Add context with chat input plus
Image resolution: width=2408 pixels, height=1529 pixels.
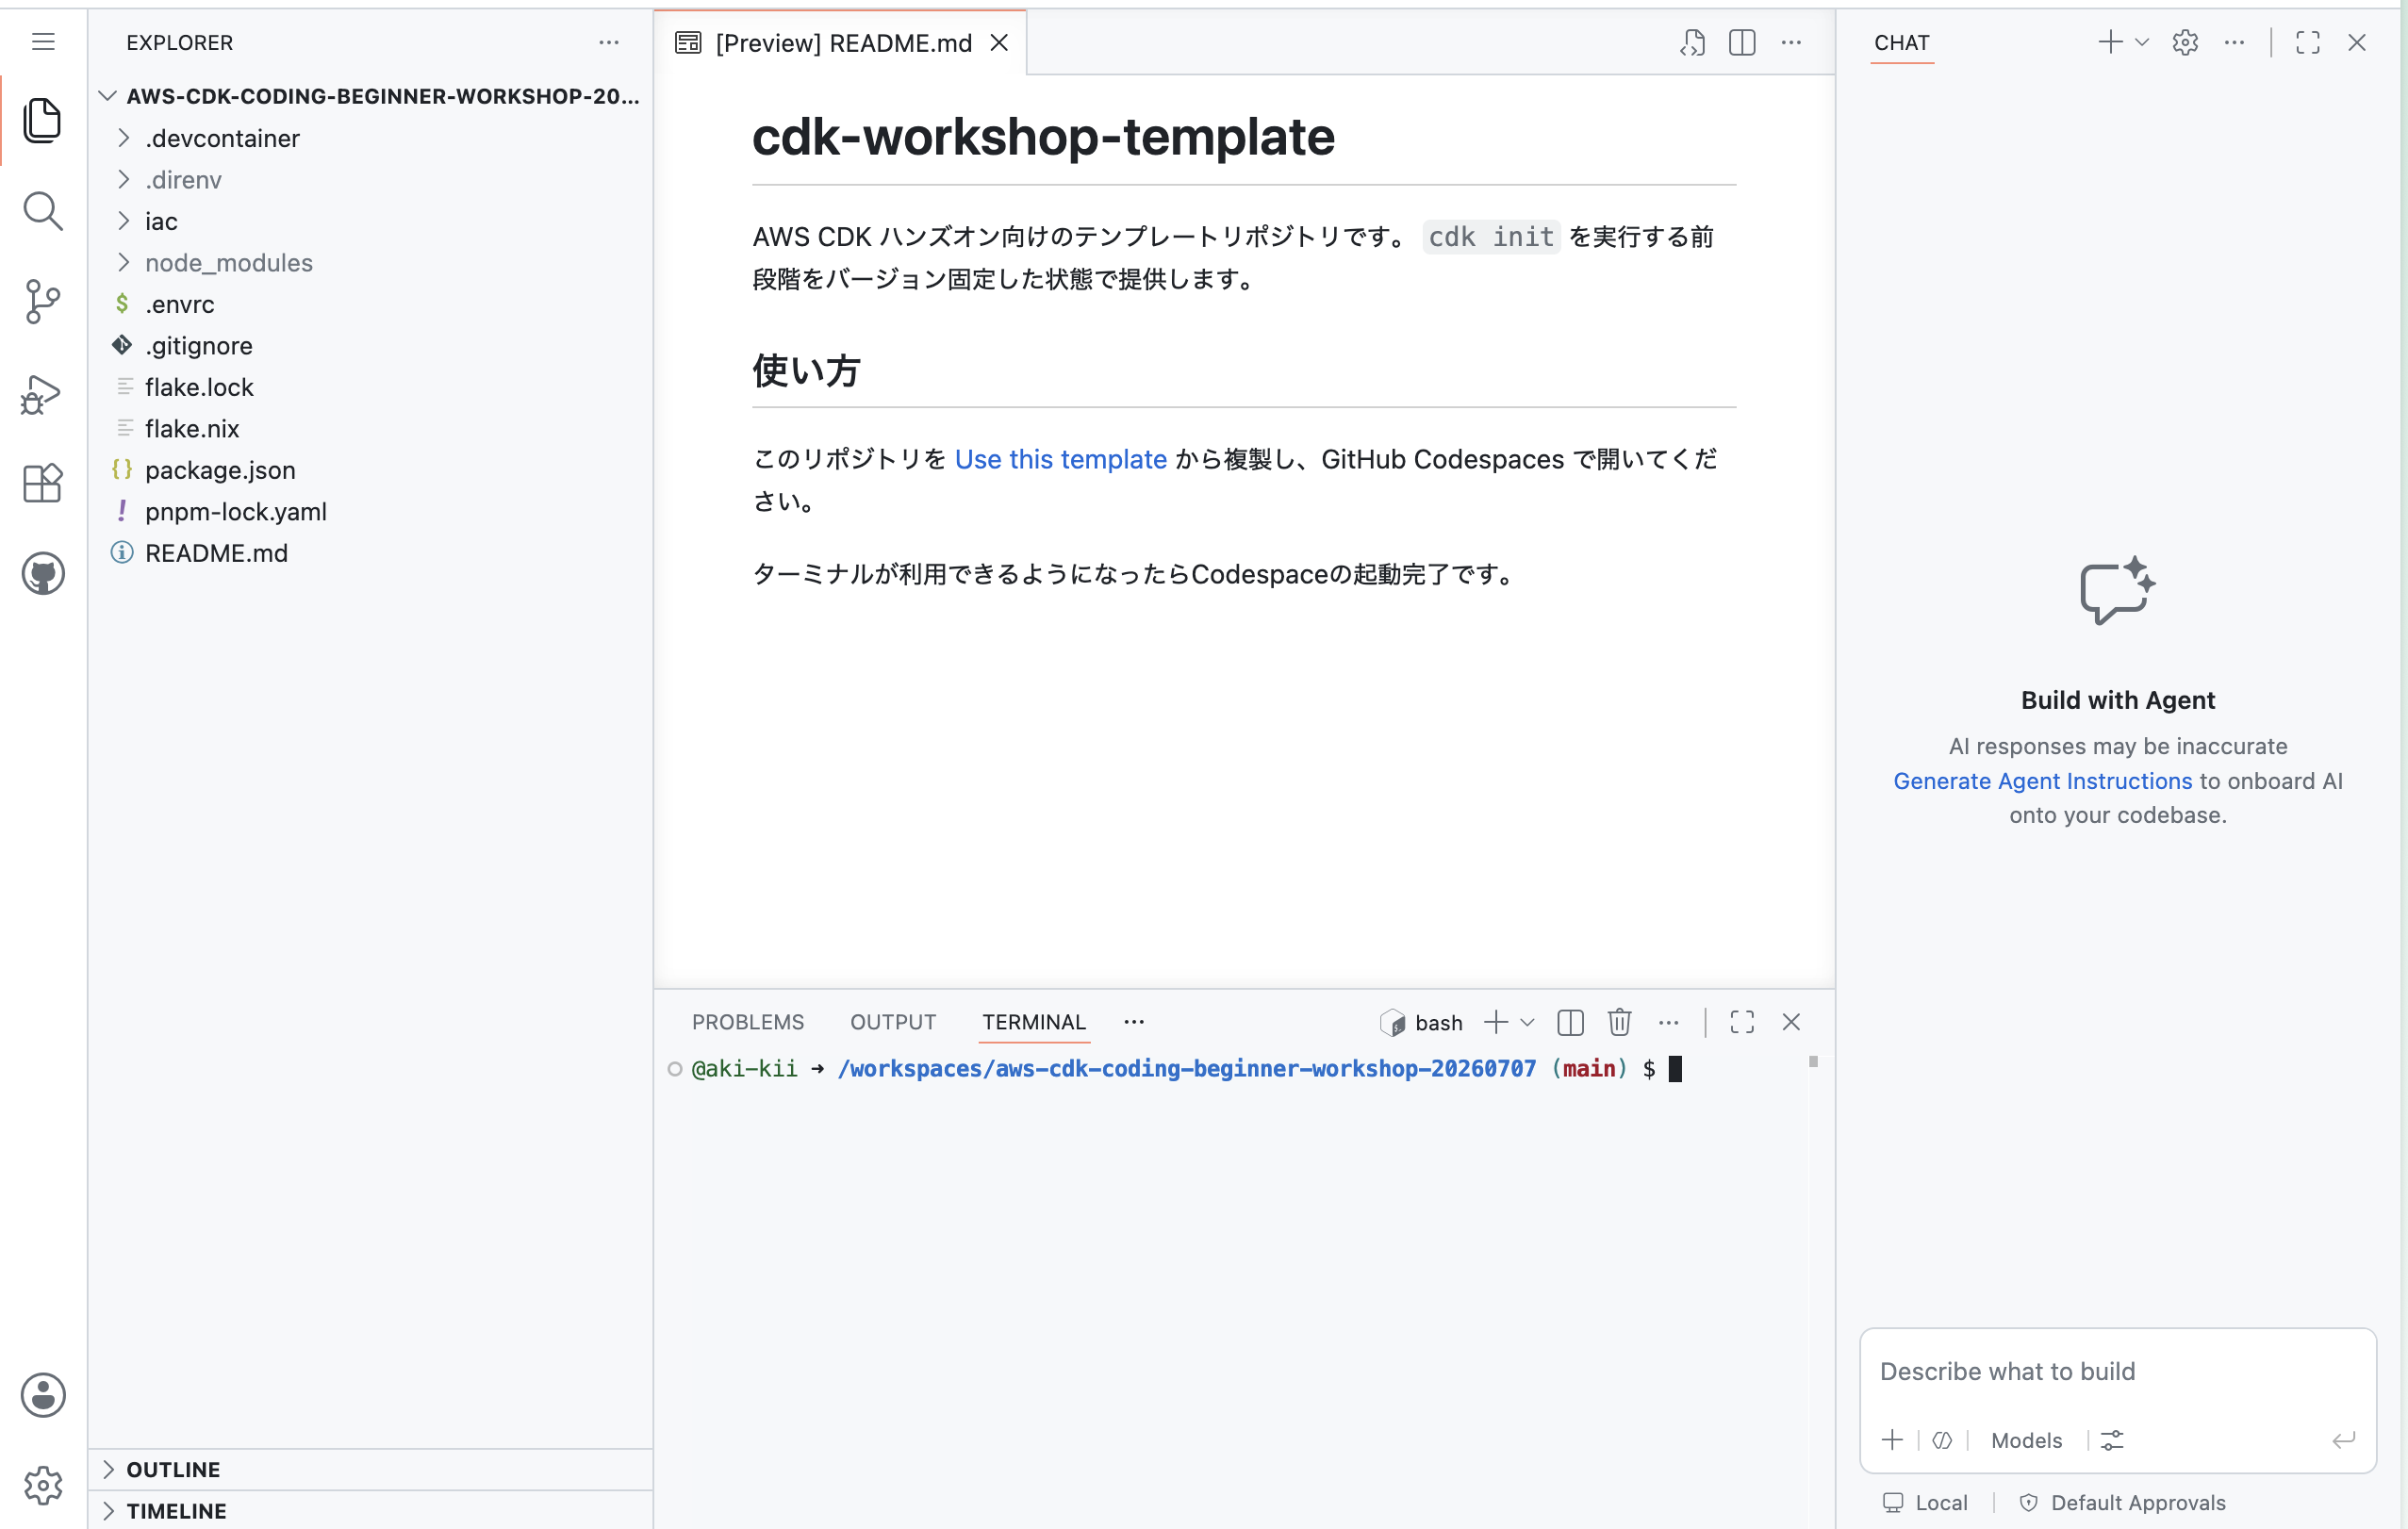click(1892, 1440)
